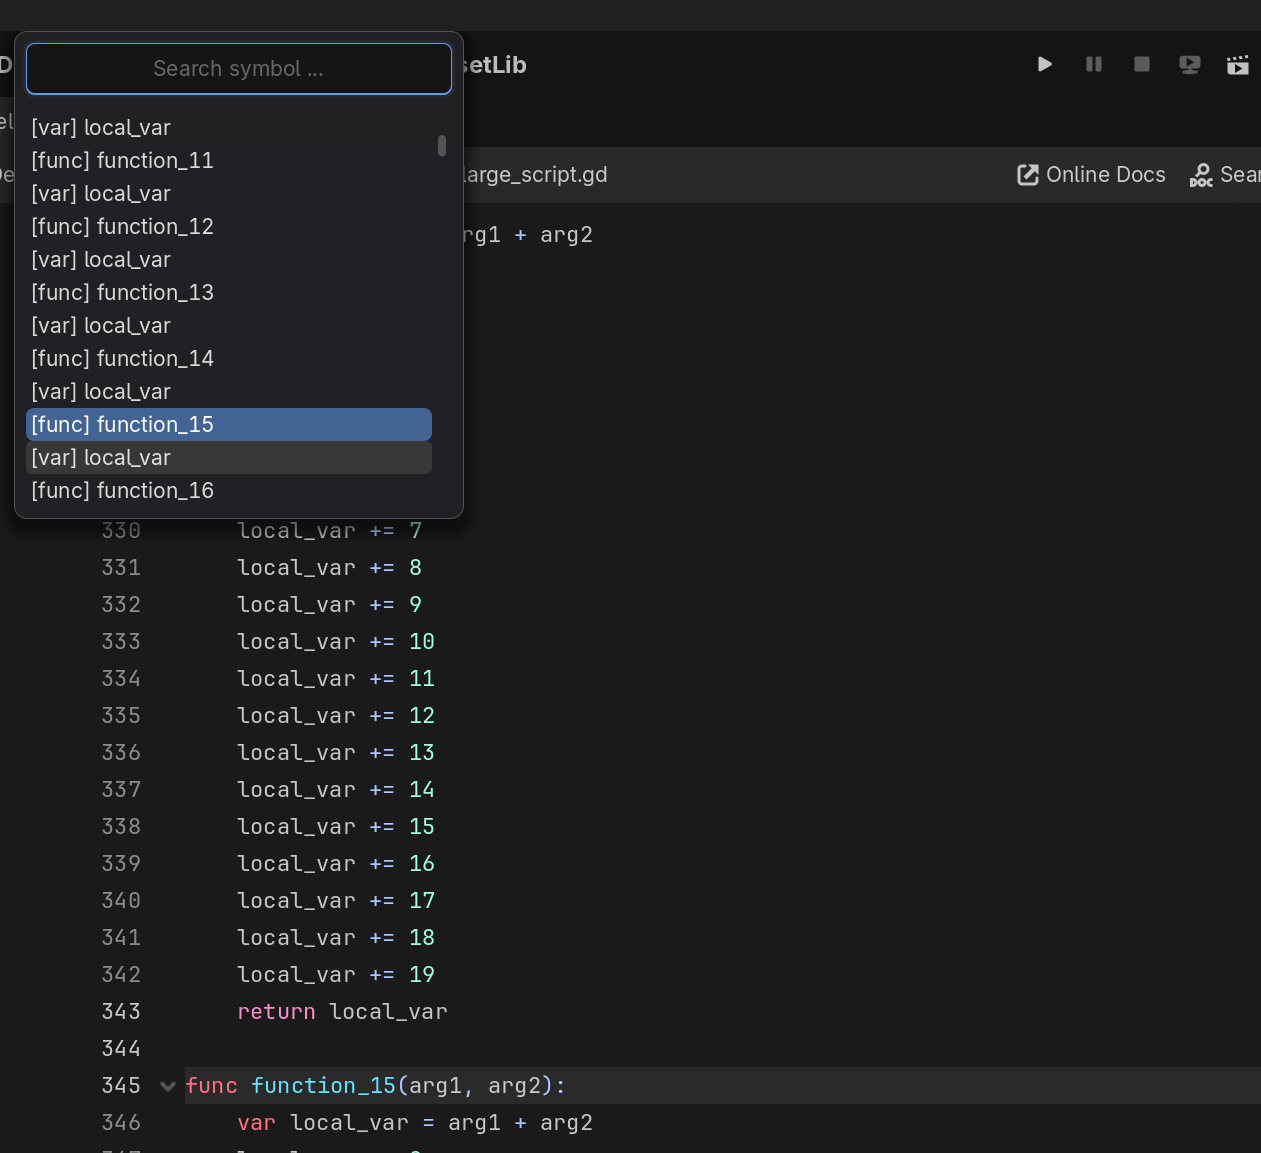Open documentation search via Search Help icon
Viewport: 1261px width, 1153px height.
coord(1200,174)
